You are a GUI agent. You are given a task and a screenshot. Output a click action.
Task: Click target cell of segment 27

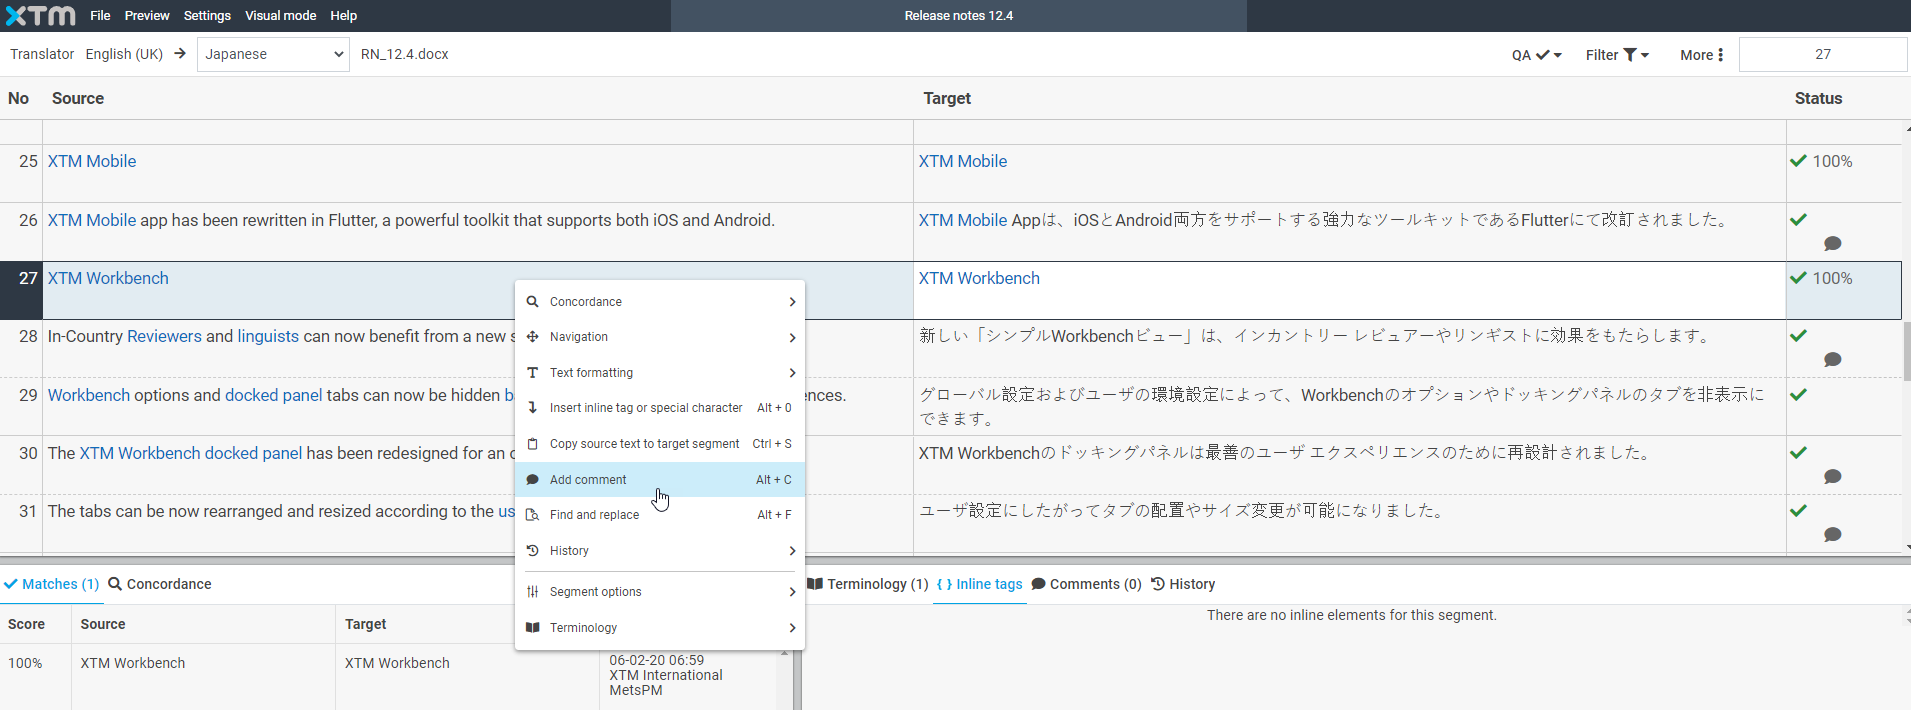click(1349, 290)
